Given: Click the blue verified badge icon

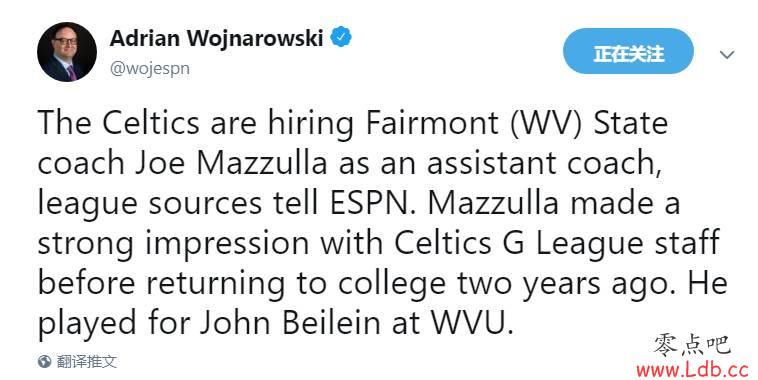Looking at the screenshot, I should click(341, 37).
